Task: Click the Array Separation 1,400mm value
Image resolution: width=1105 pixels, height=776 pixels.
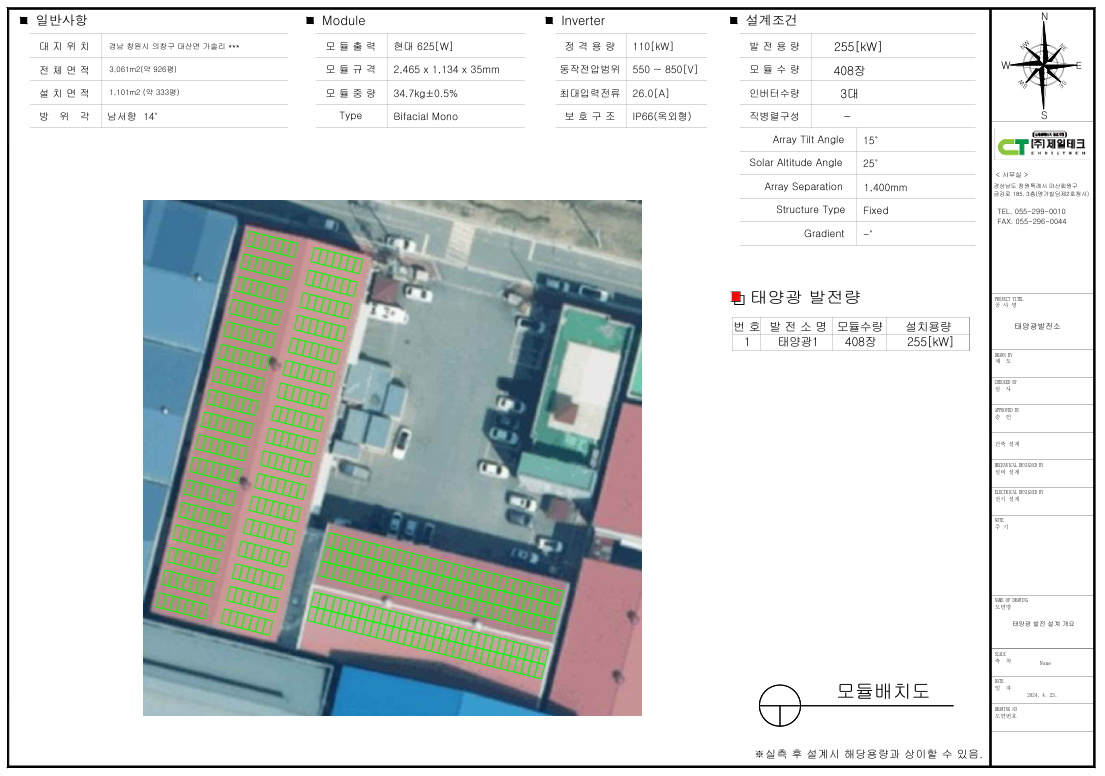Action: coord(885,187)
